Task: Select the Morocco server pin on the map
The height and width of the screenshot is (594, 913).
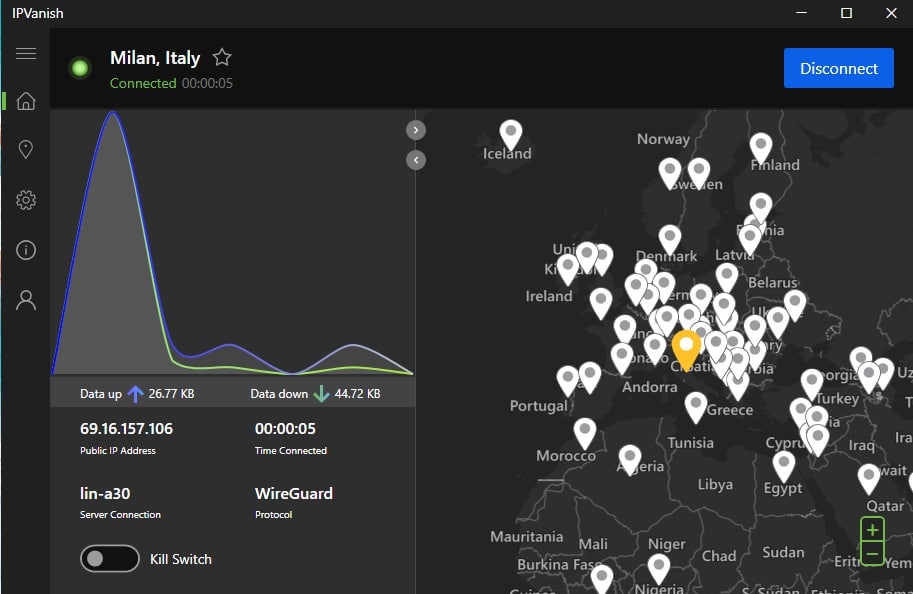Action: (585, 433)
